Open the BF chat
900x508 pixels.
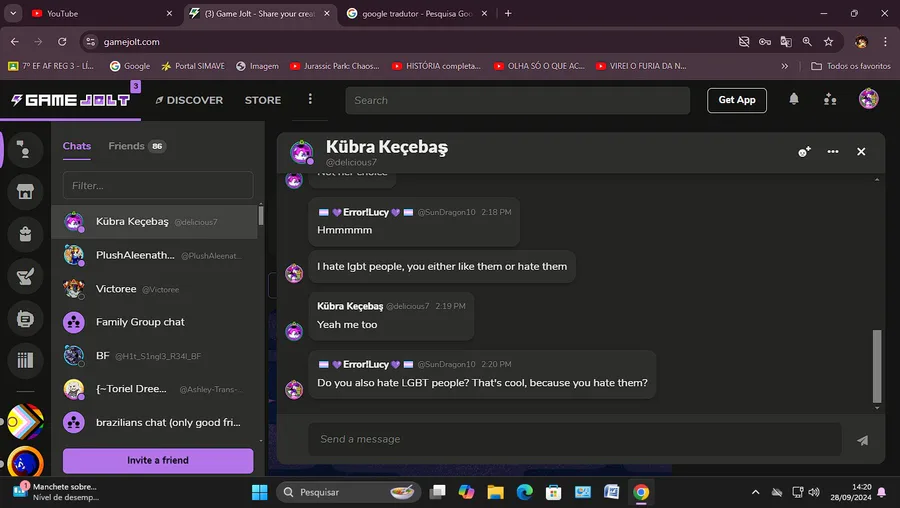pyautogui.click(x=154, y=356)
